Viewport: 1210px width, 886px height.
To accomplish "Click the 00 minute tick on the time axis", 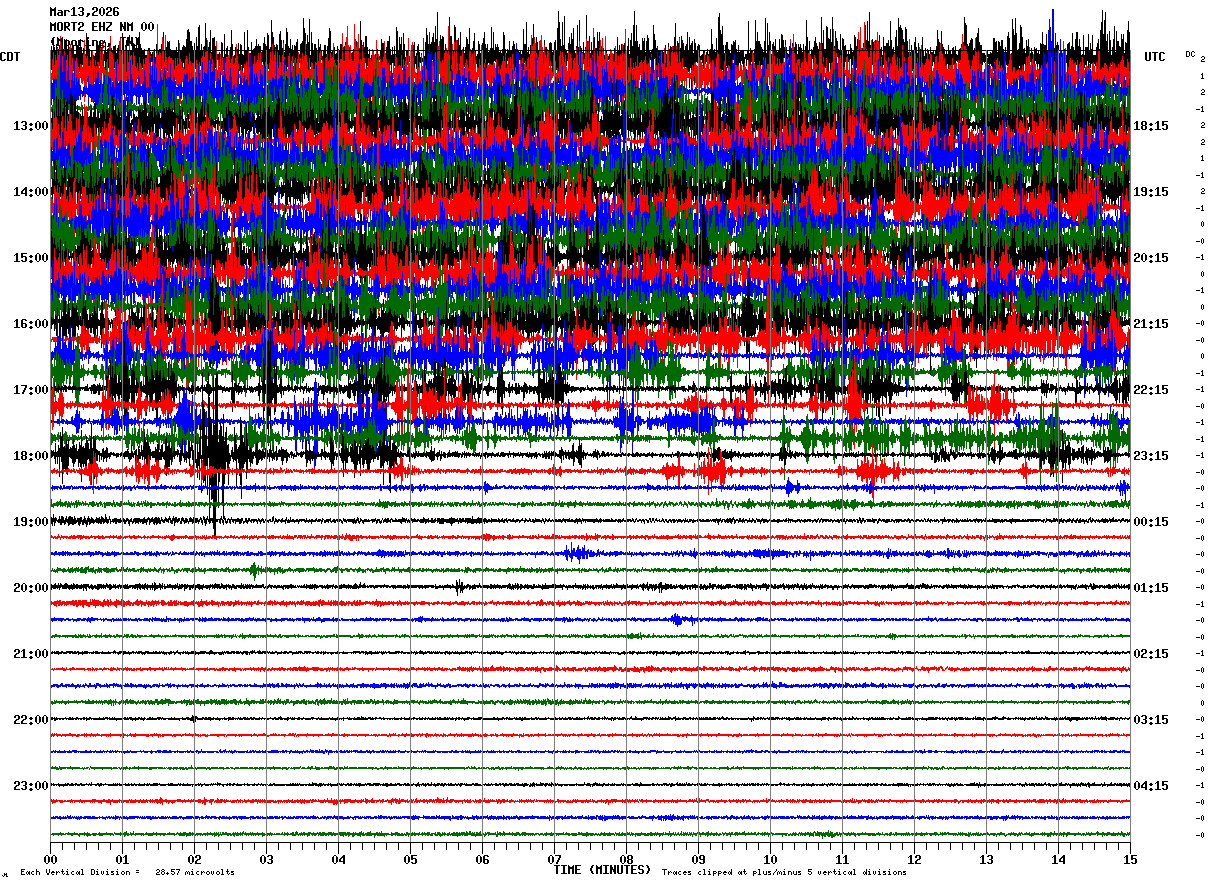I will click(50, 859).
